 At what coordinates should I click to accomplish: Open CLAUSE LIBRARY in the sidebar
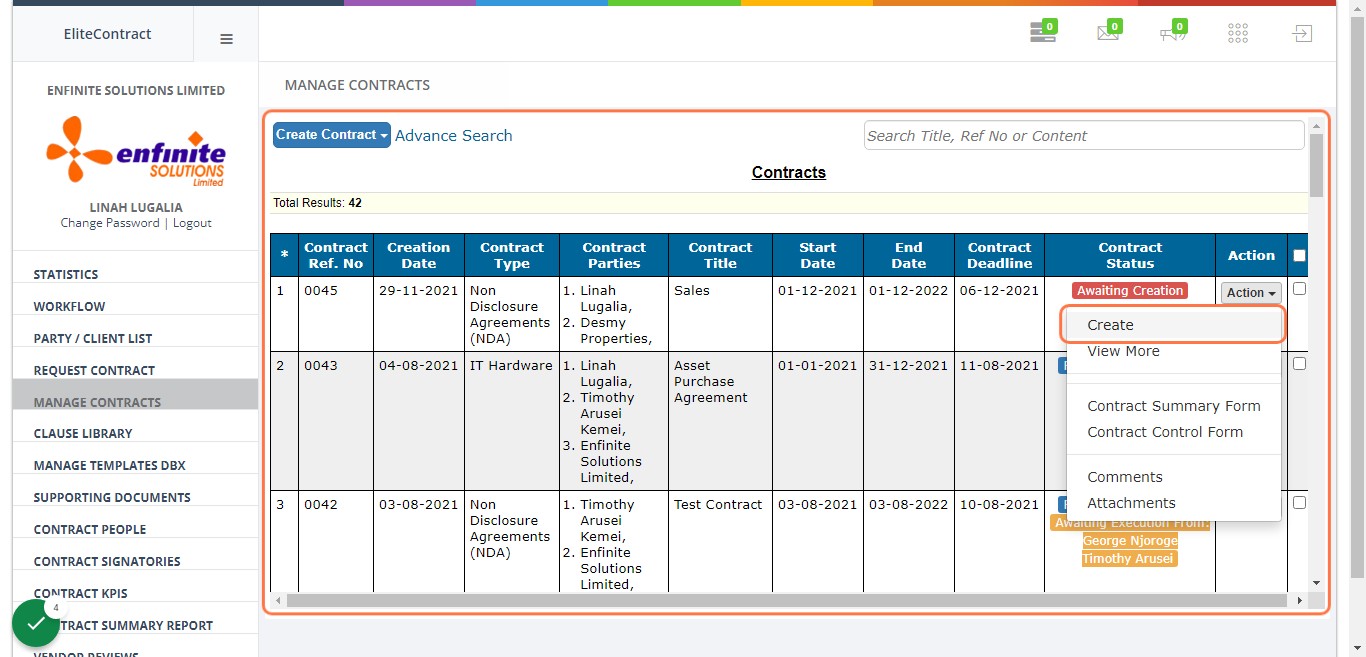tap(83, 433)
